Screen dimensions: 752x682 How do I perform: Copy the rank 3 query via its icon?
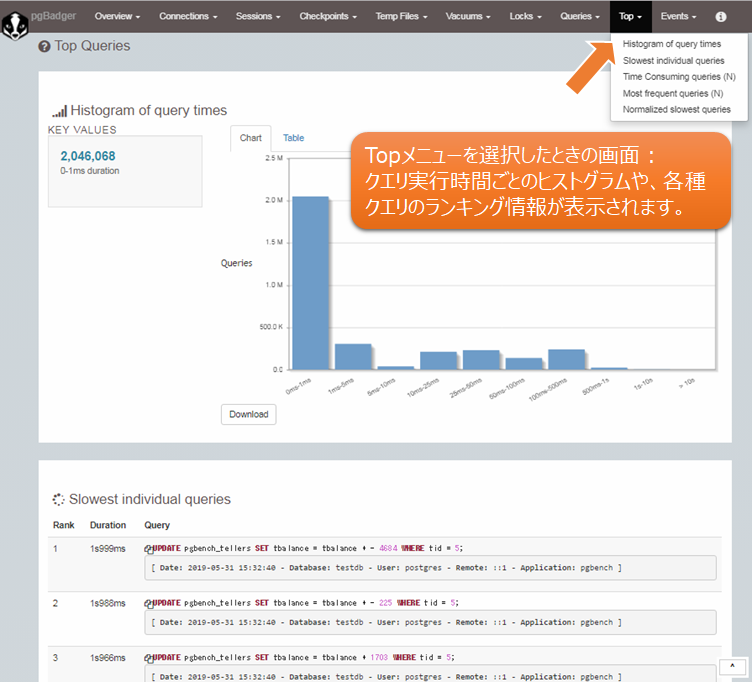(x=149, y=658)
